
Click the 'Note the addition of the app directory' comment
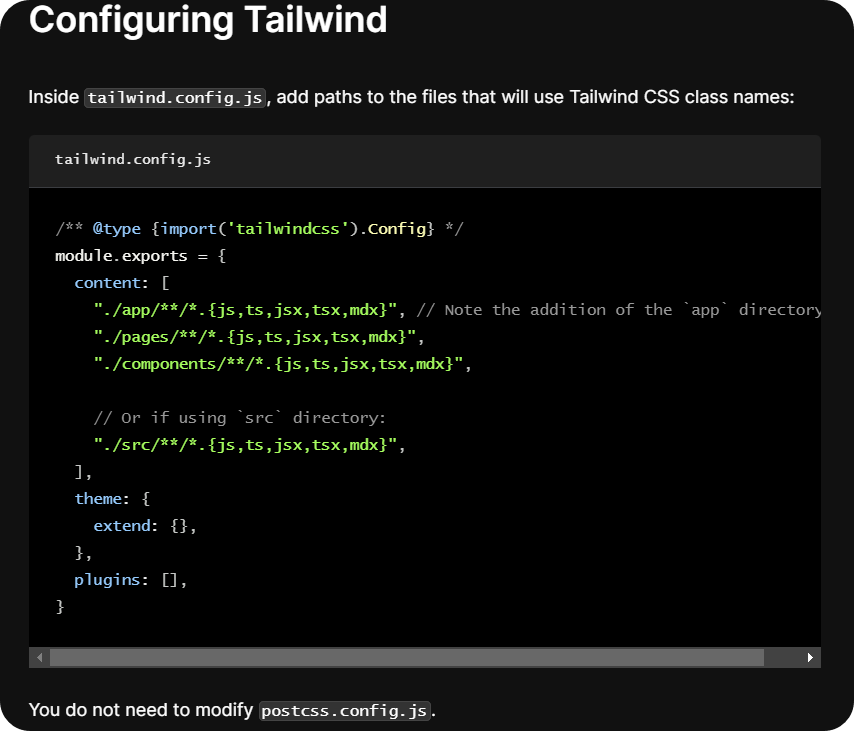[619, 310]
